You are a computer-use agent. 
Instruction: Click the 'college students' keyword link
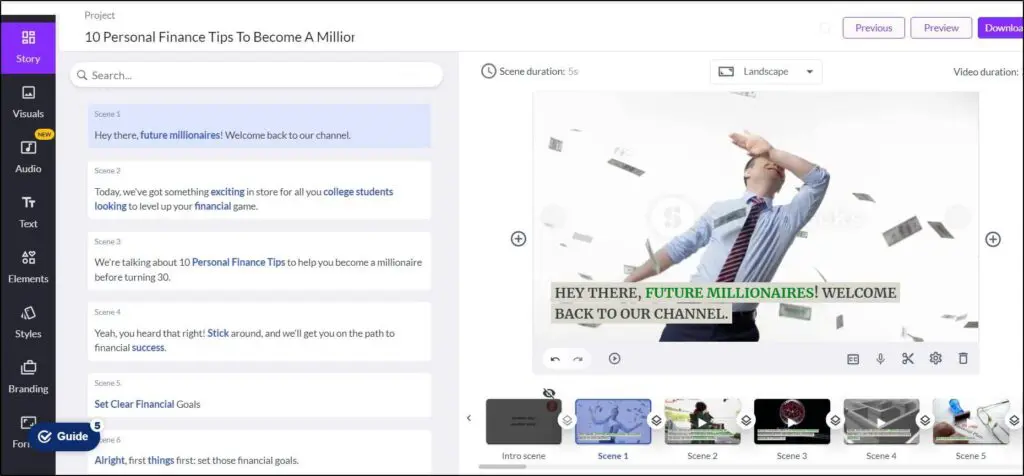(359, 192)
